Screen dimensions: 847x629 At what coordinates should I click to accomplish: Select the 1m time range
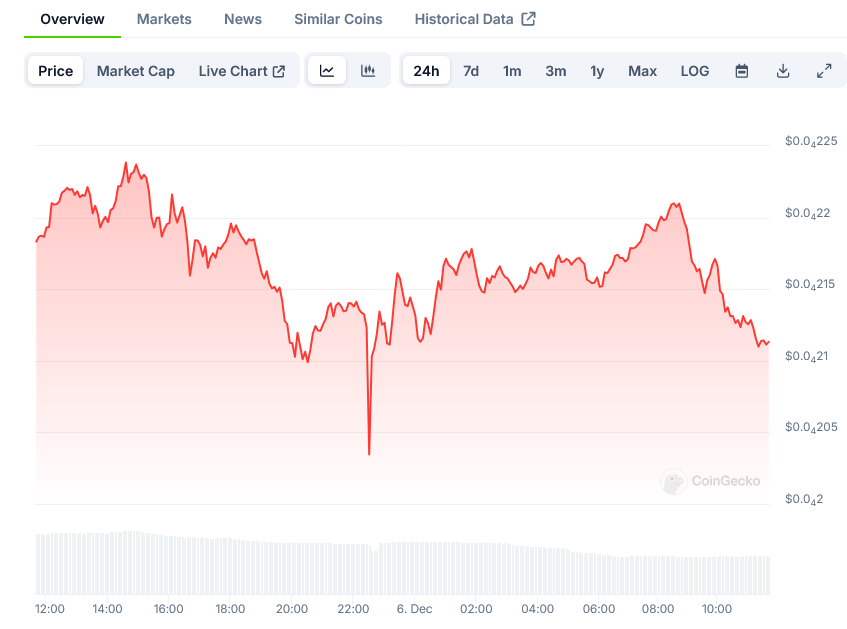coord(512,71)
